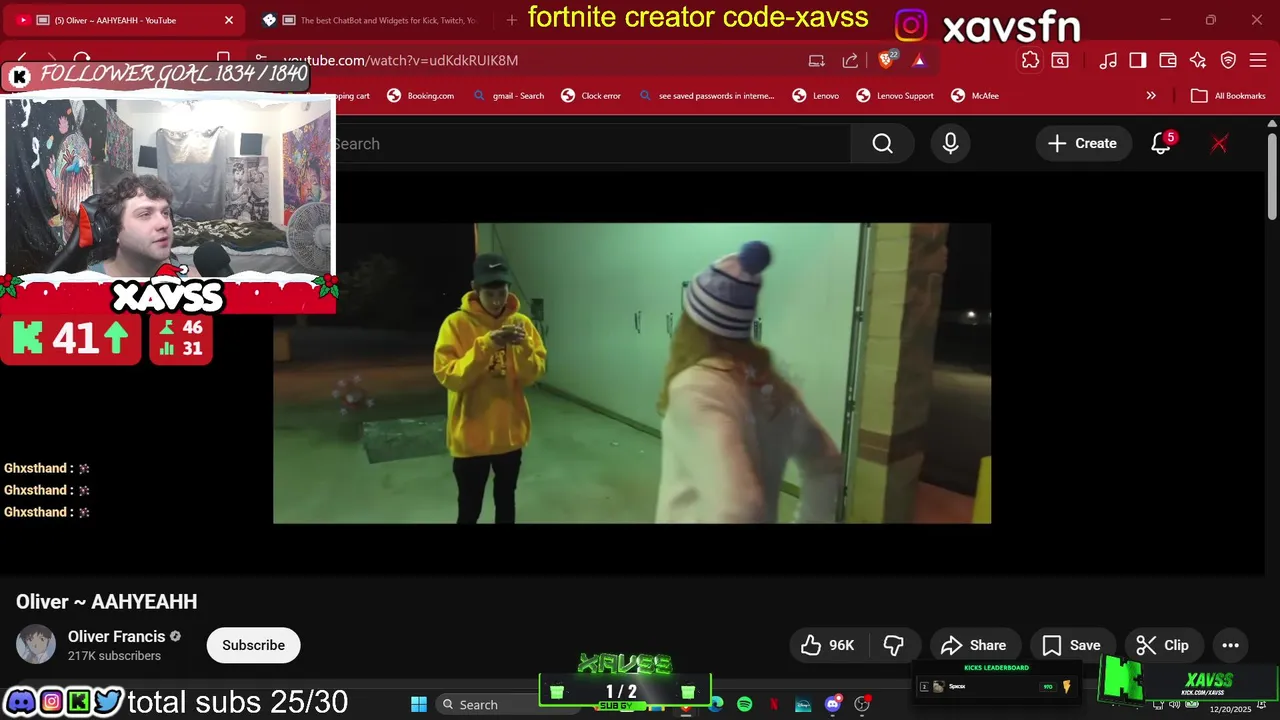Open saved passwords bookmark
This screenshot has width=1280, height=720.
coord(706,96)
